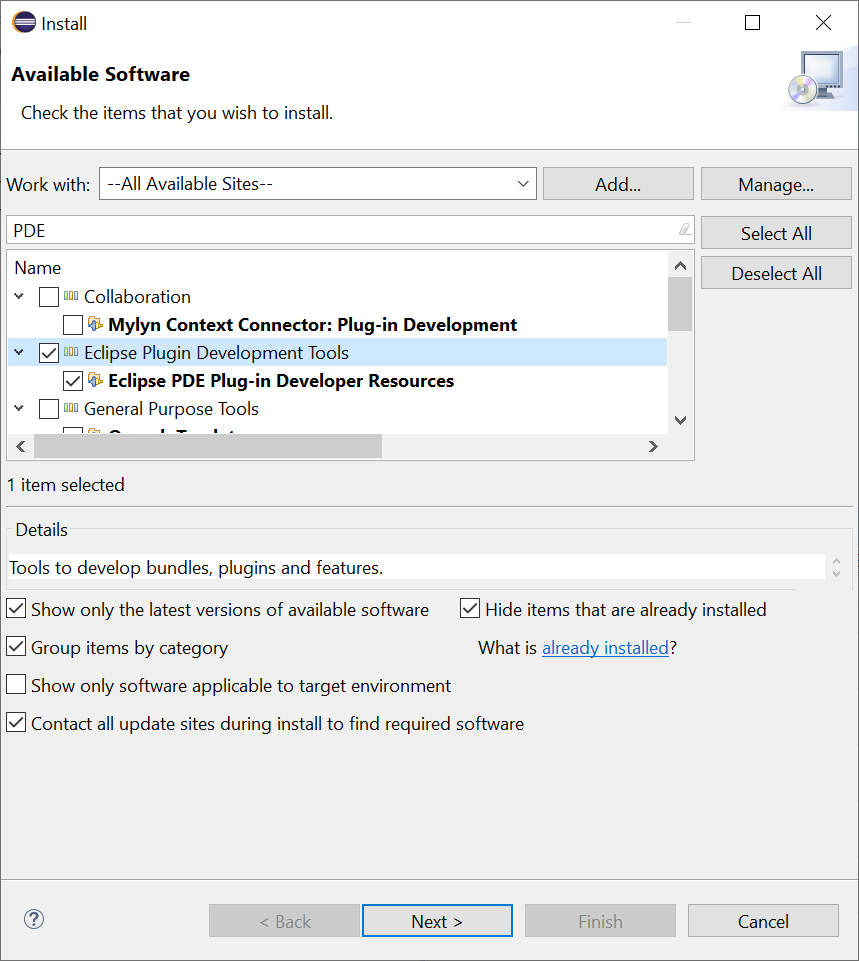Proceed with the Next > button
Screen dimensions: 859x961
tap(437, 921)
